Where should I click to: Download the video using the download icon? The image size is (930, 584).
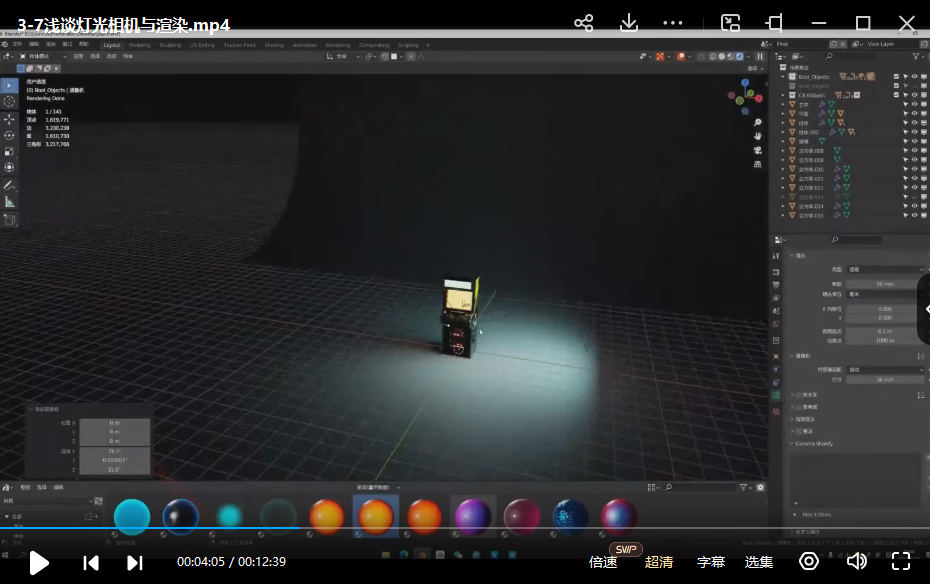coord(629,23)
